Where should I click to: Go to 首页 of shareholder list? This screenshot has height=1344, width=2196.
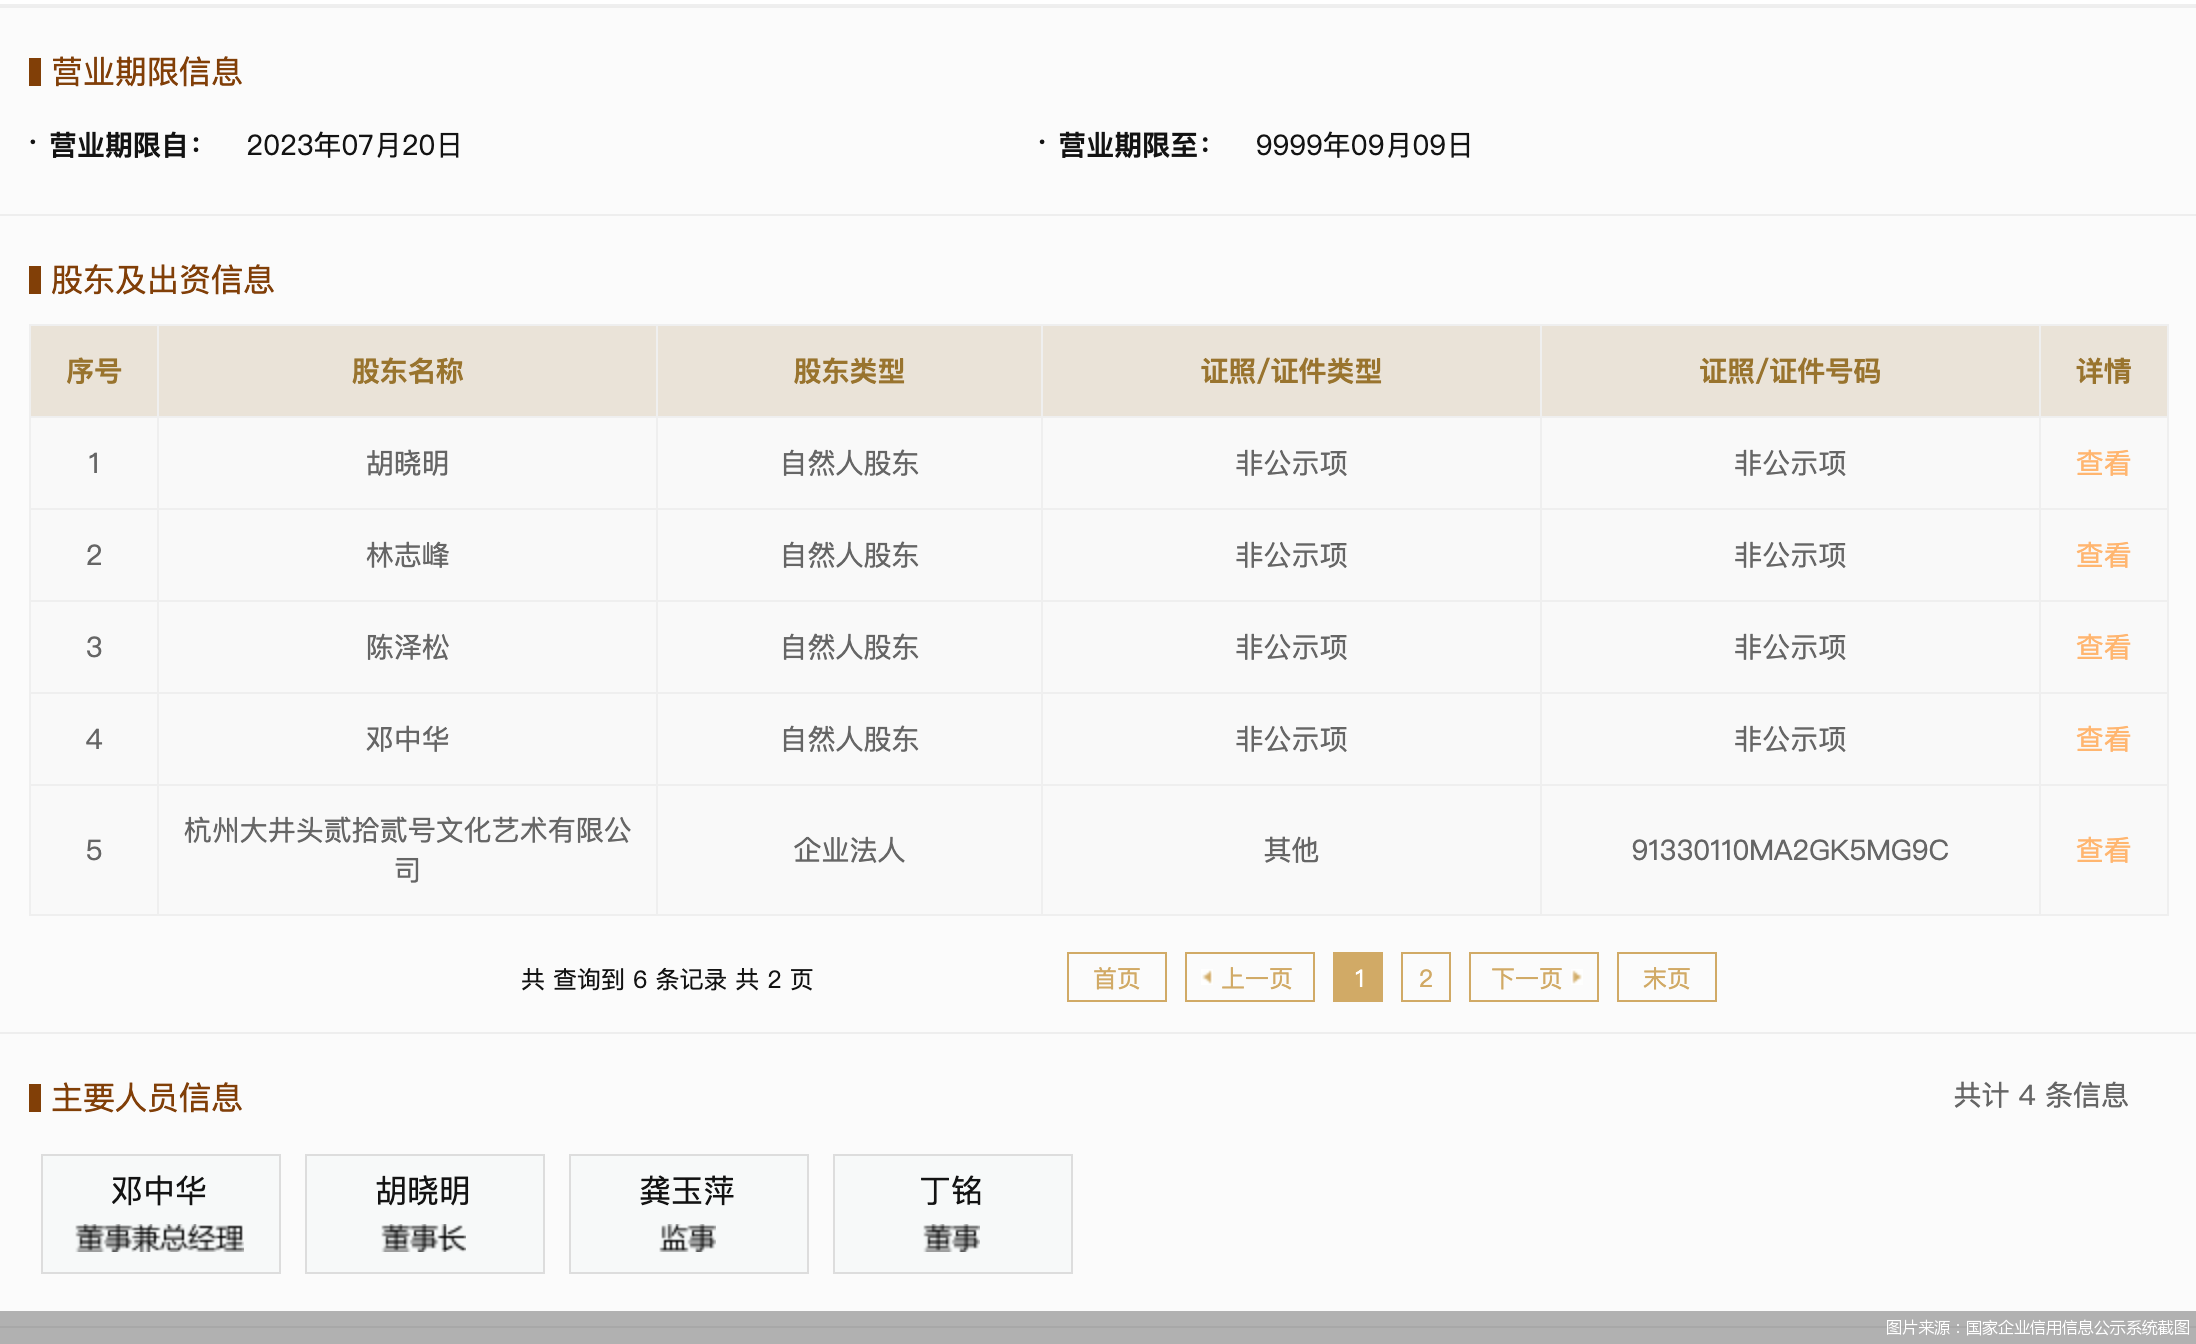click(x=1117, y=977)
